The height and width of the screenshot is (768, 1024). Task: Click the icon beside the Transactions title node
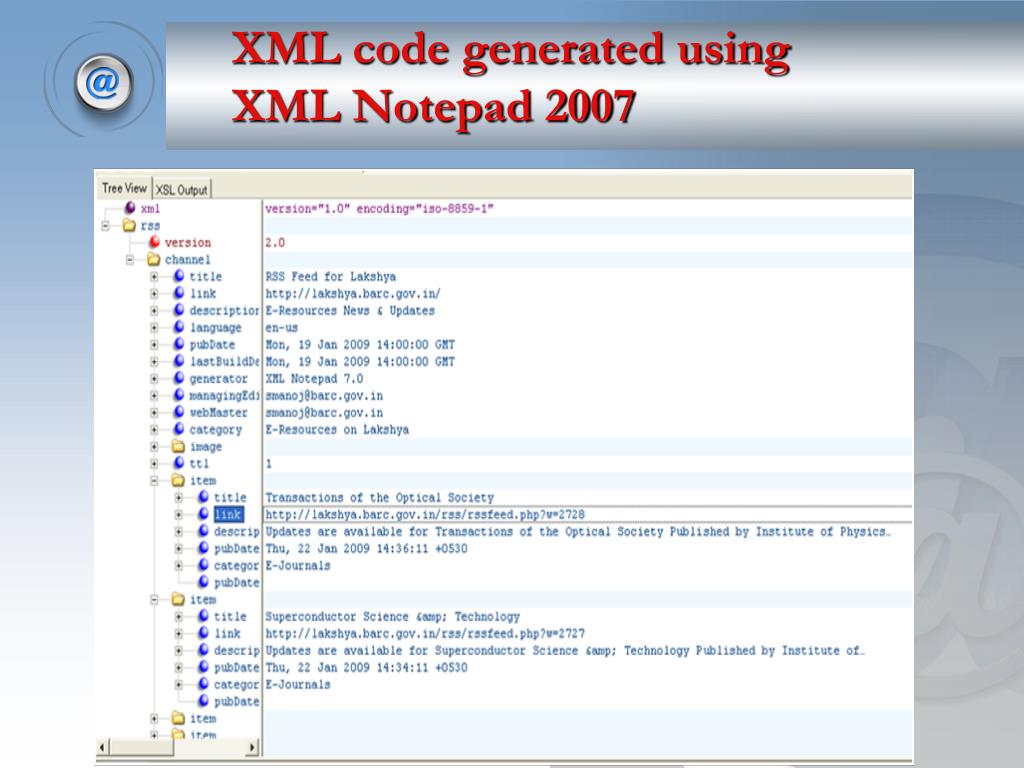[203, 497]
